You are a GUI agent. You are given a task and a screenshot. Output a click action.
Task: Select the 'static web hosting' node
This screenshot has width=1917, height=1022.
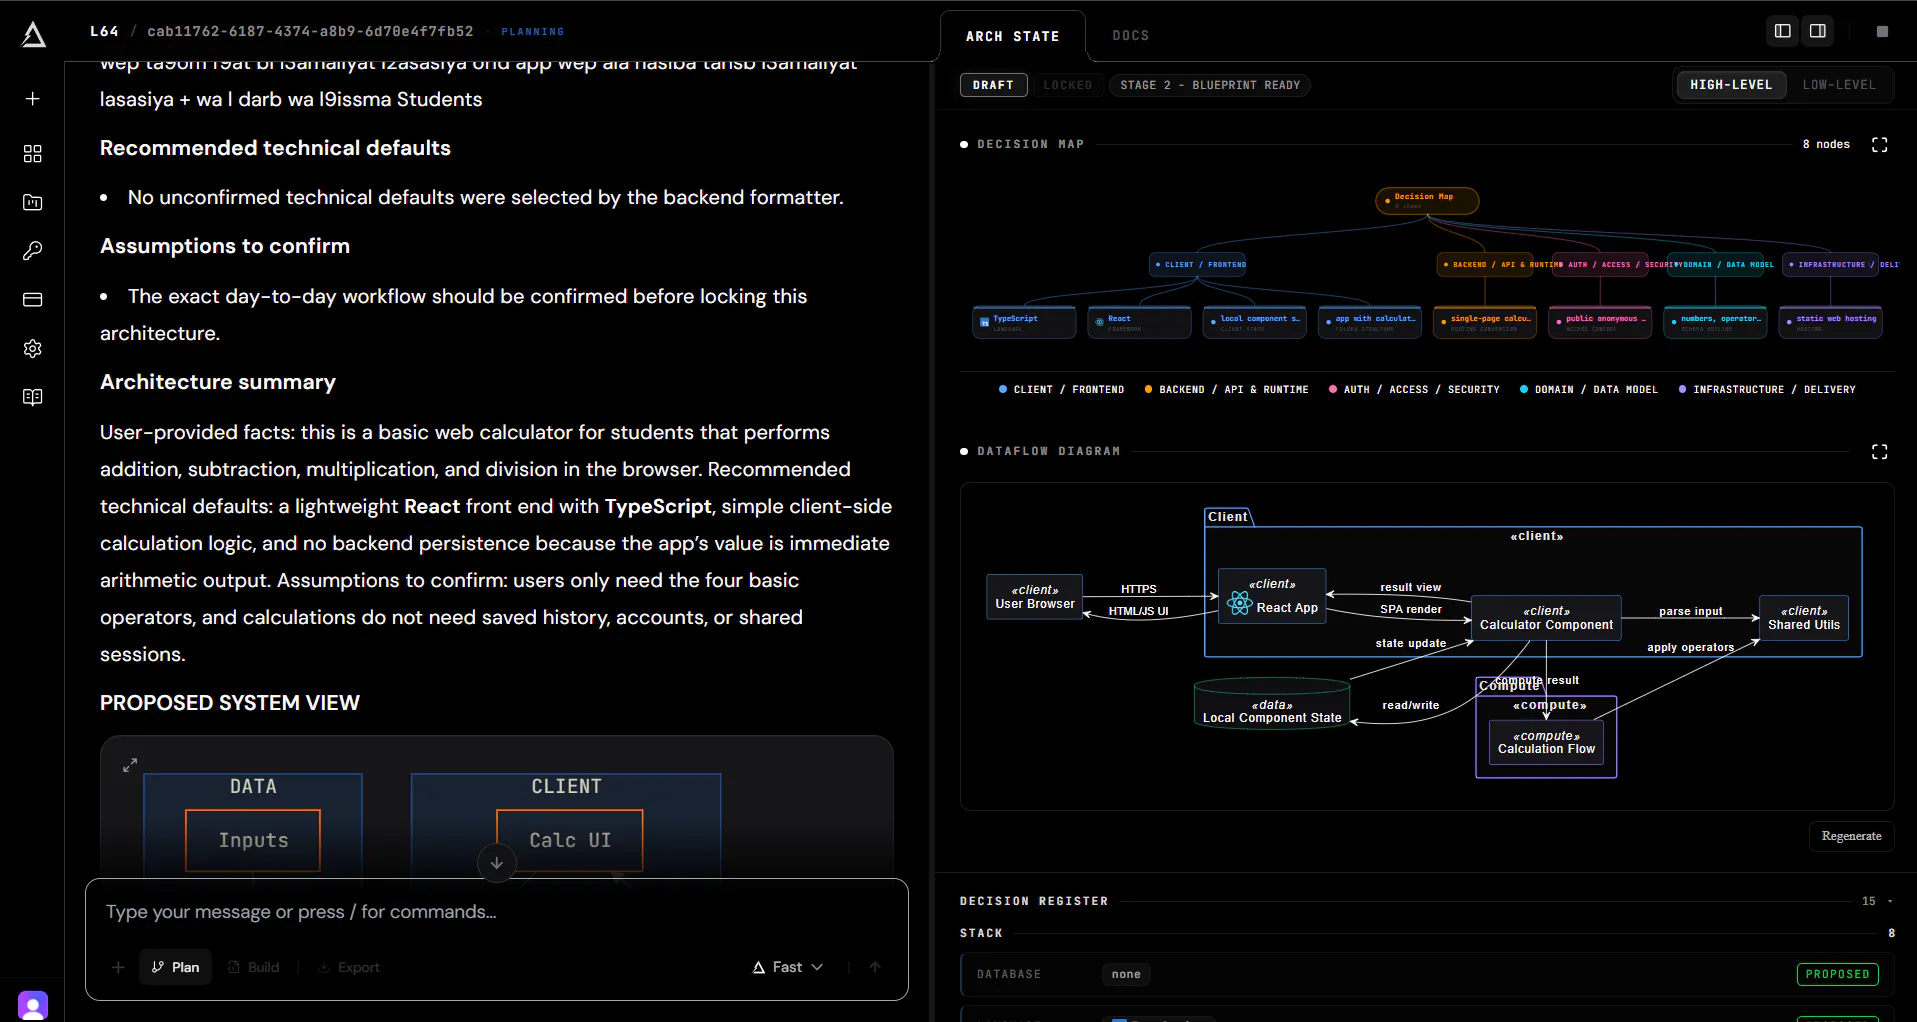click(1830, 322)
